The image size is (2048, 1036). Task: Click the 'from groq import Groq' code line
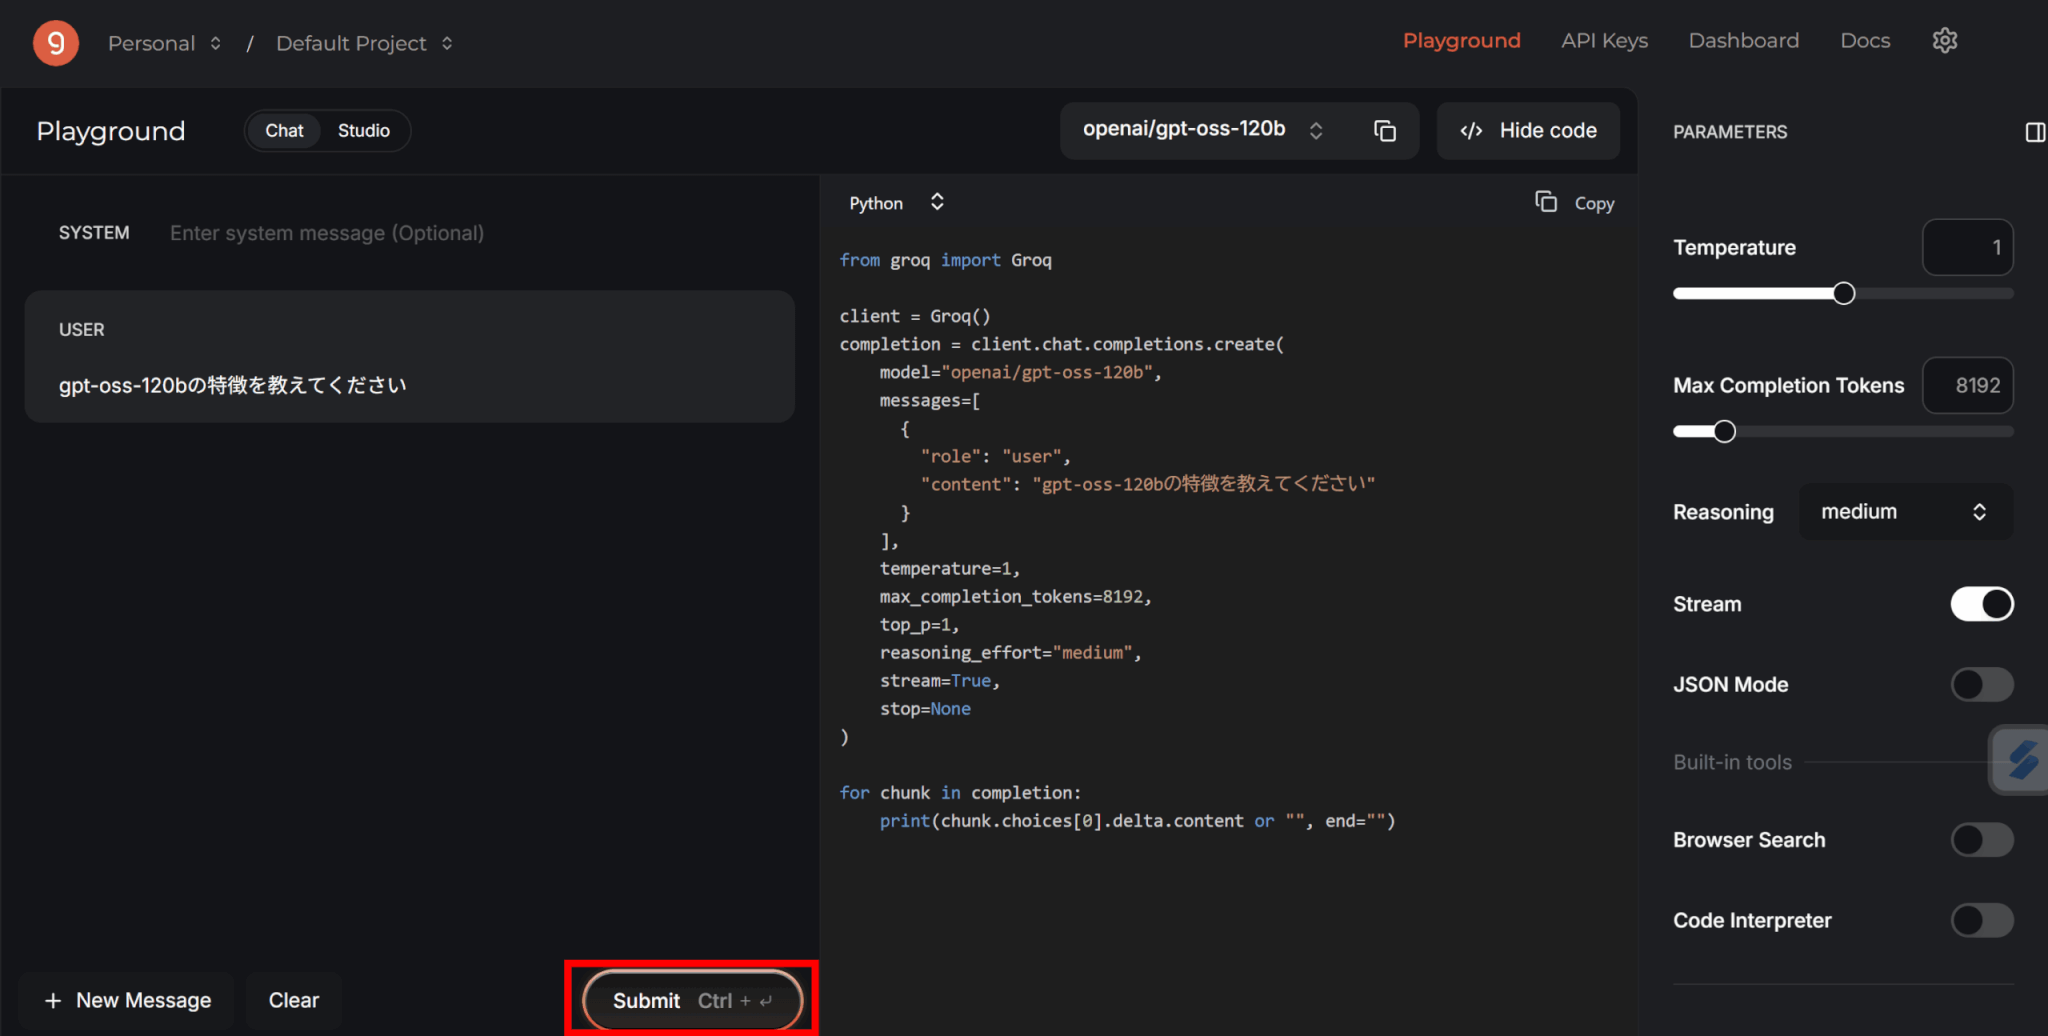[x=945, y=260]
